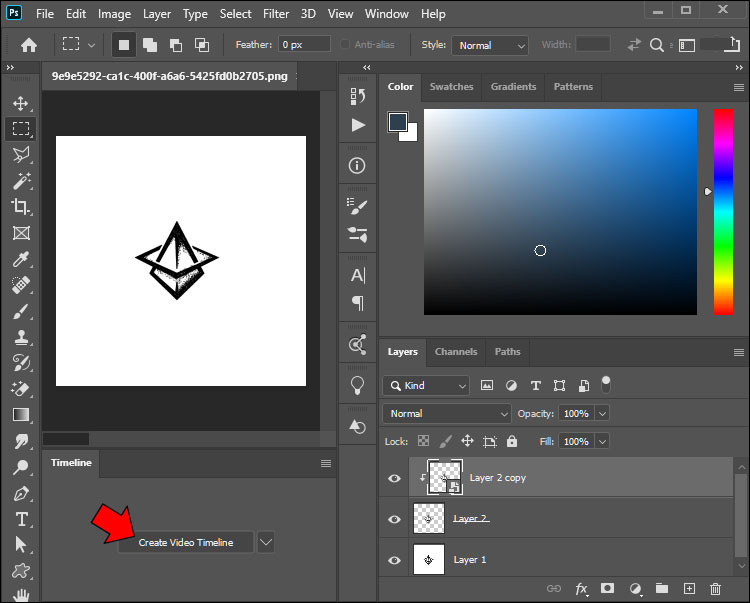Click the create new layer icon
This screenshot has width=750, height=603.
688,589
